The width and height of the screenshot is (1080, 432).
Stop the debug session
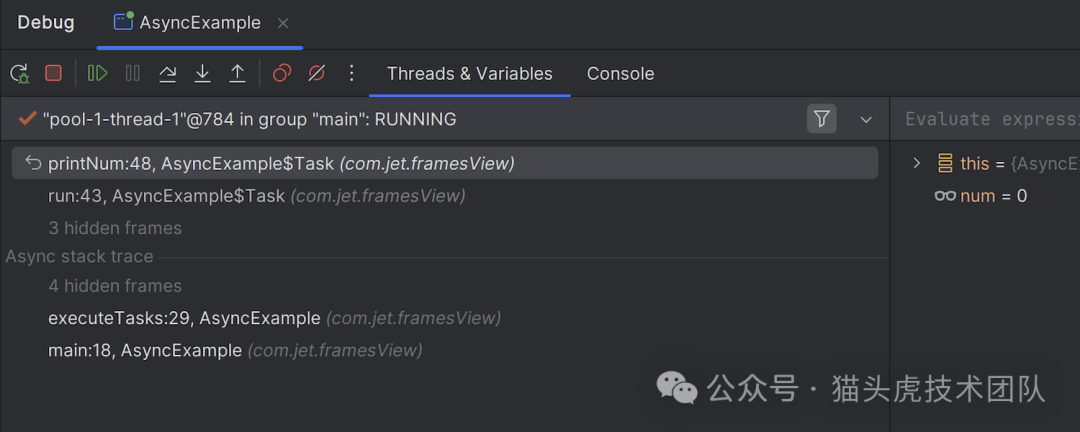[x=54, y=73]
